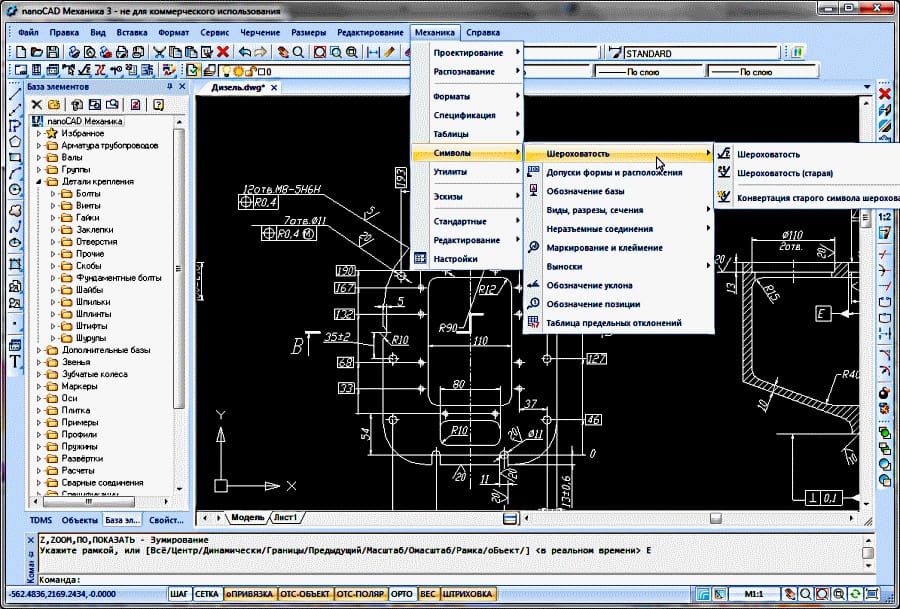This screenshot has width=900, height=609.
Task: Toggle СЕТКА grid display in status bar
Action: pyautogui.click(x=208, y=593)
